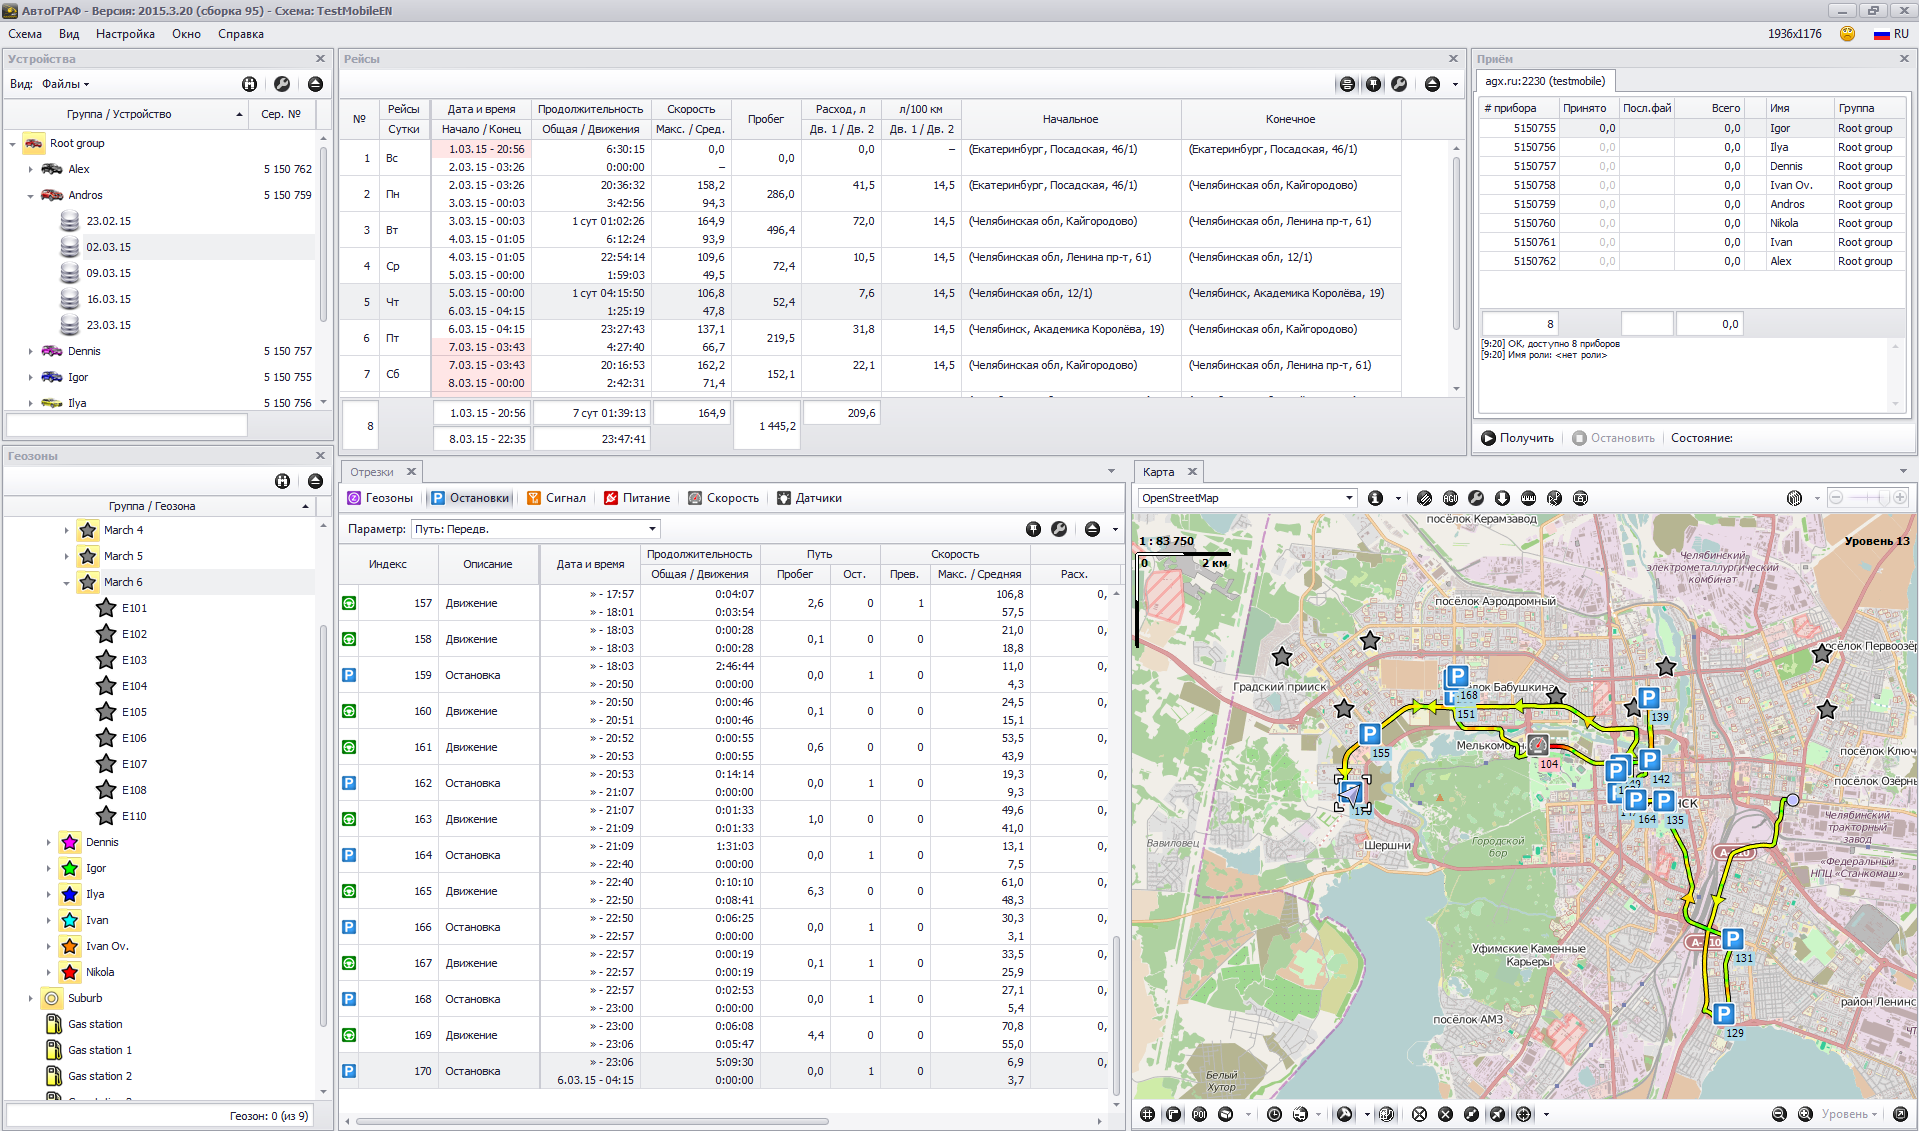The width and height of the screenshot is (1919, 1131).
Task: Select the 02.03.15 file under Andros
Action: [x=108, y=247]
